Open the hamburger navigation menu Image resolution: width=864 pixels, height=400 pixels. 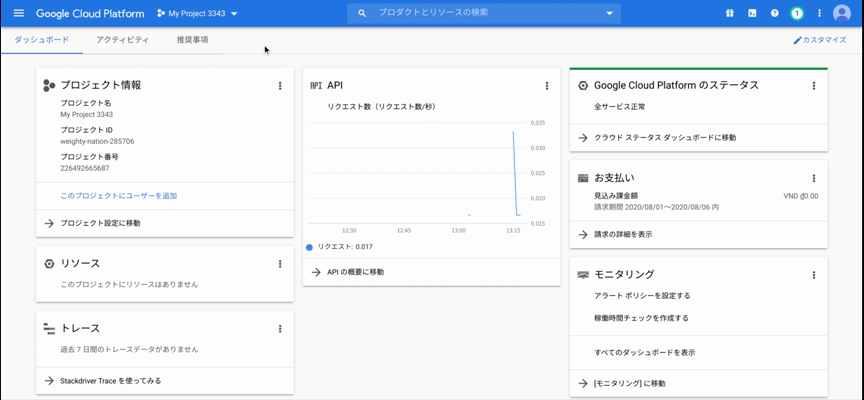tap(19, 13)
